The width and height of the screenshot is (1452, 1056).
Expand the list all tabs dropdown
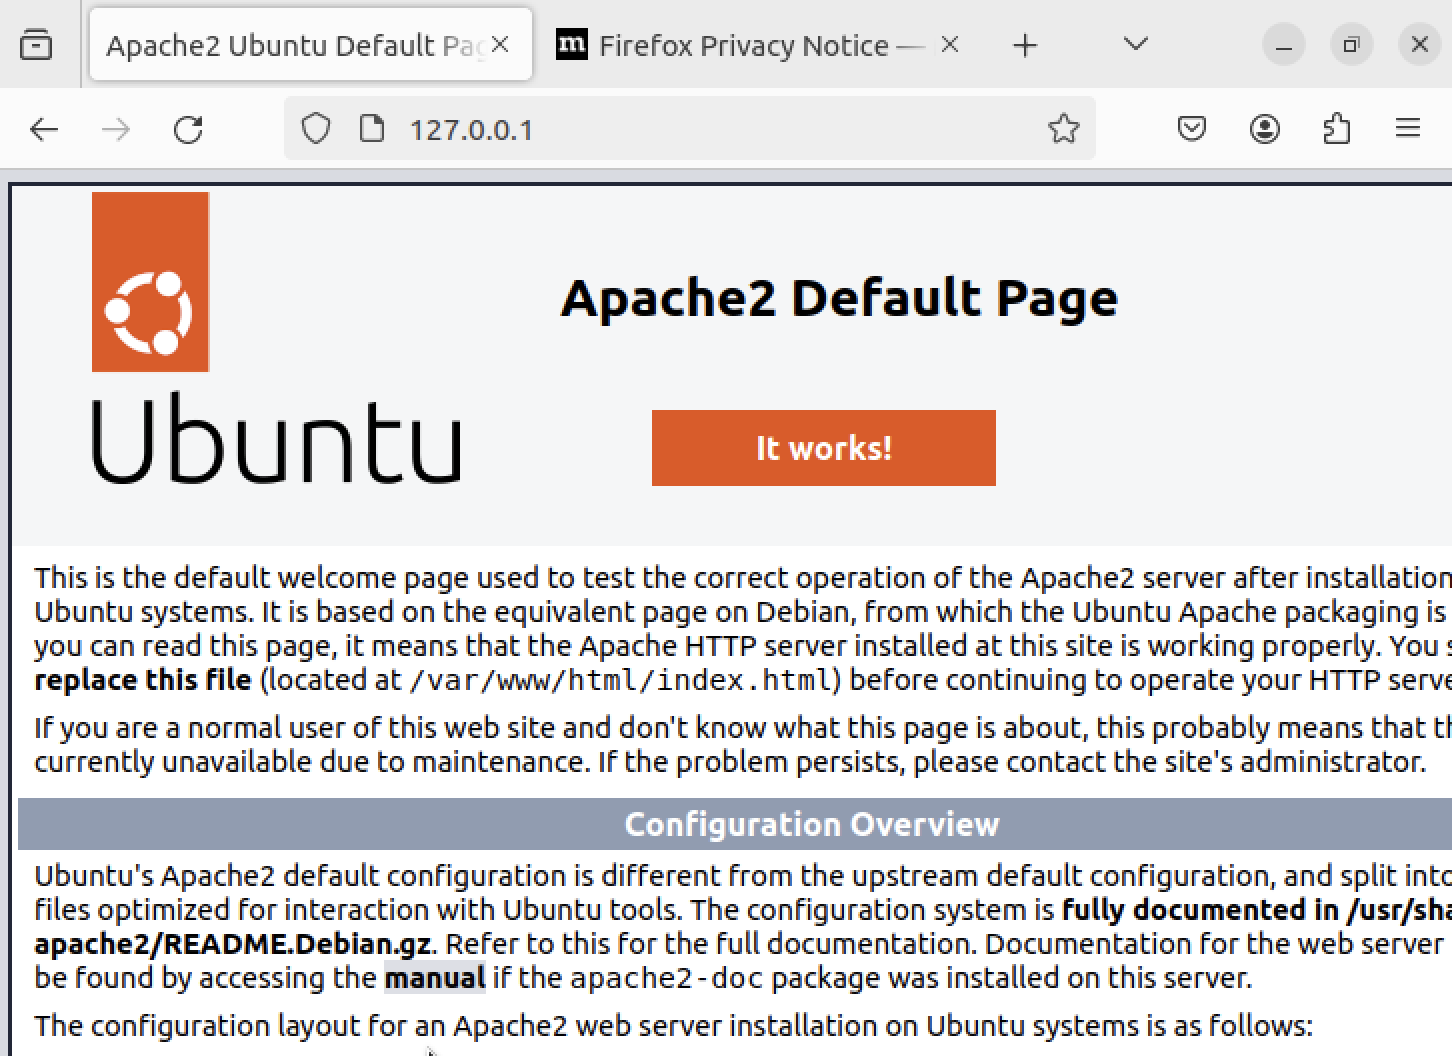click(x=1135, y=45)
